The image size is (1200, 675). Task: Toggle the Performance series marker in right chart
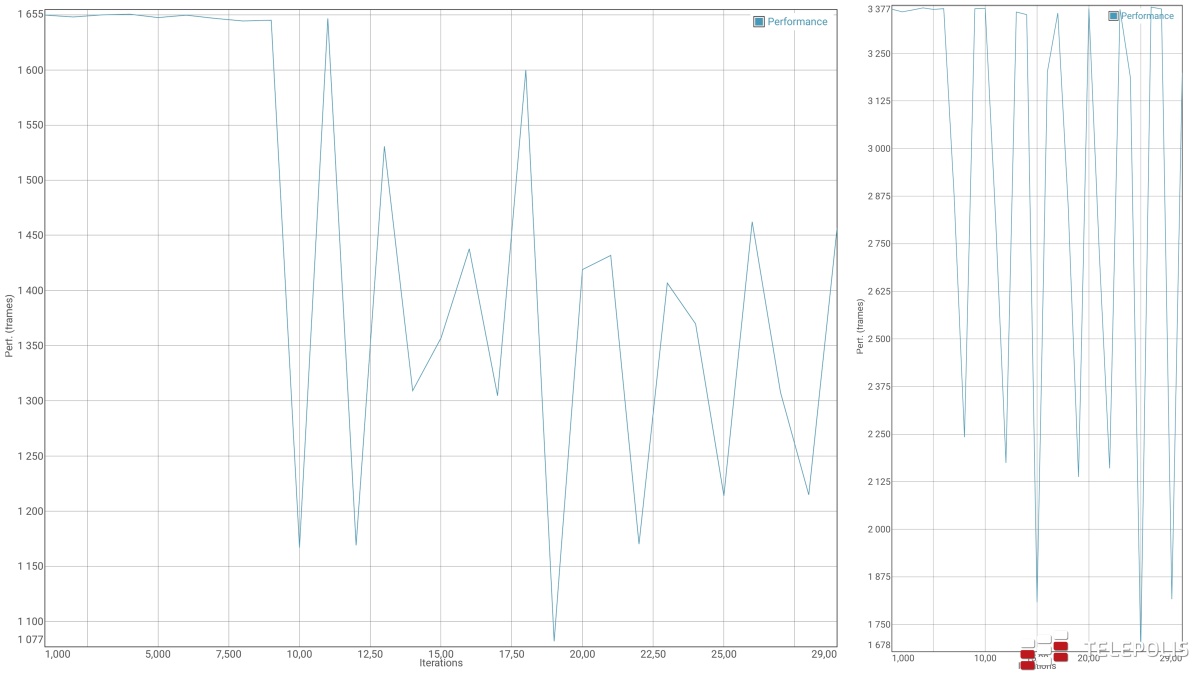[x=1114, y=16]
